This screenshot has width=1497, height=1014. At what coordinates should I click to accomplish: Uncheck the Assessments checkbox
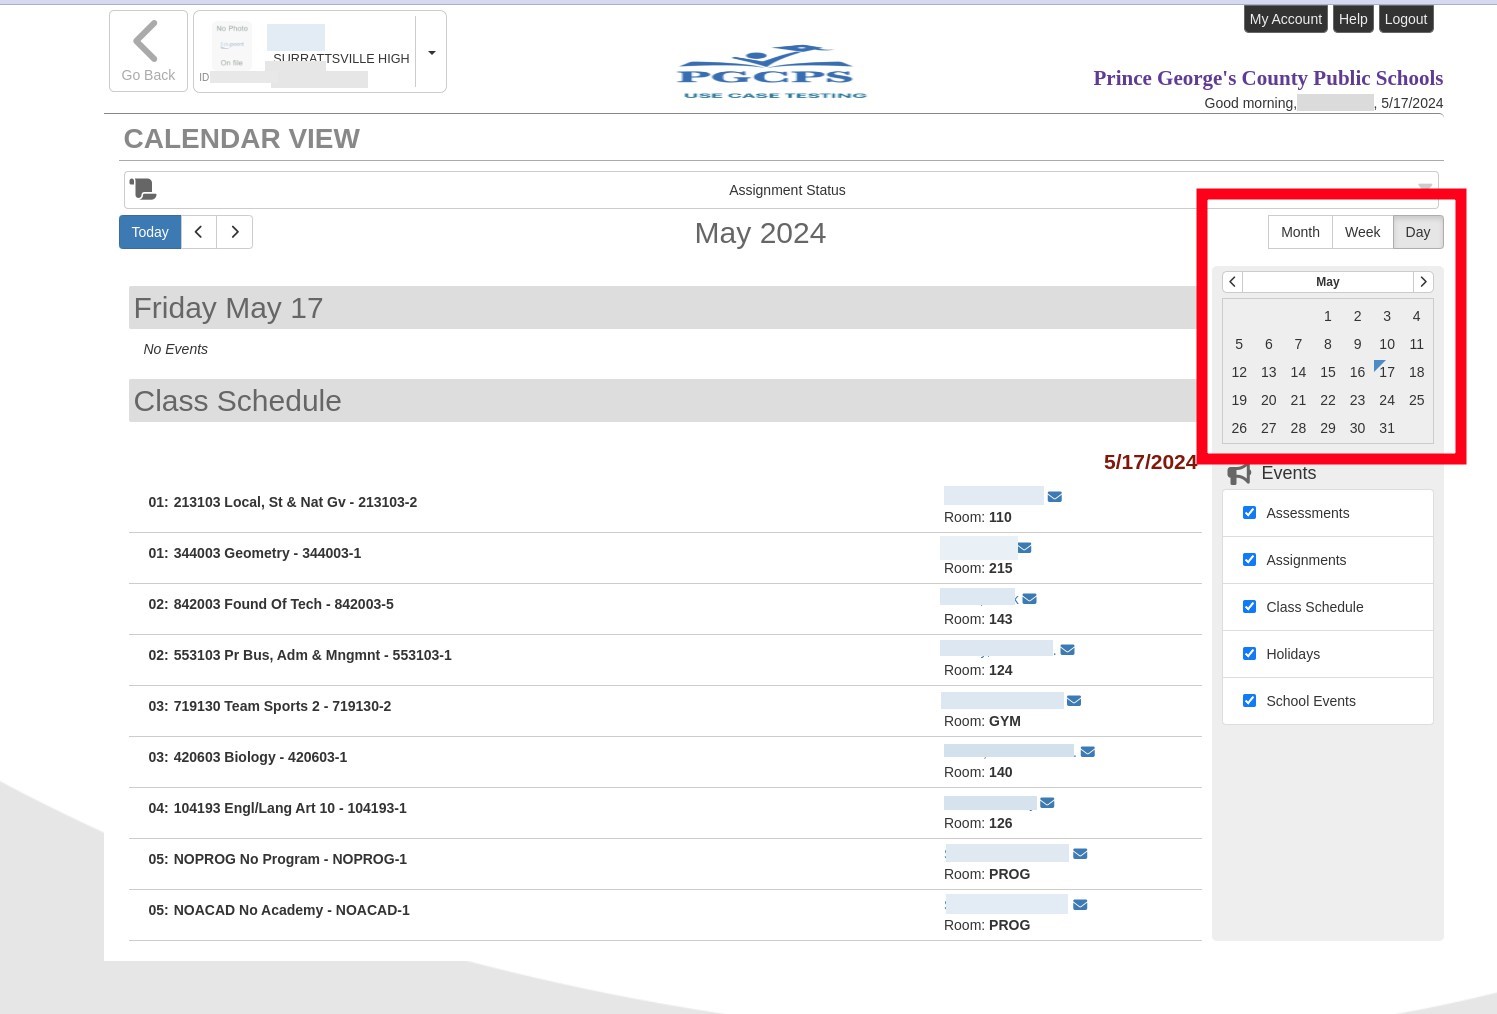point(1249,513)
